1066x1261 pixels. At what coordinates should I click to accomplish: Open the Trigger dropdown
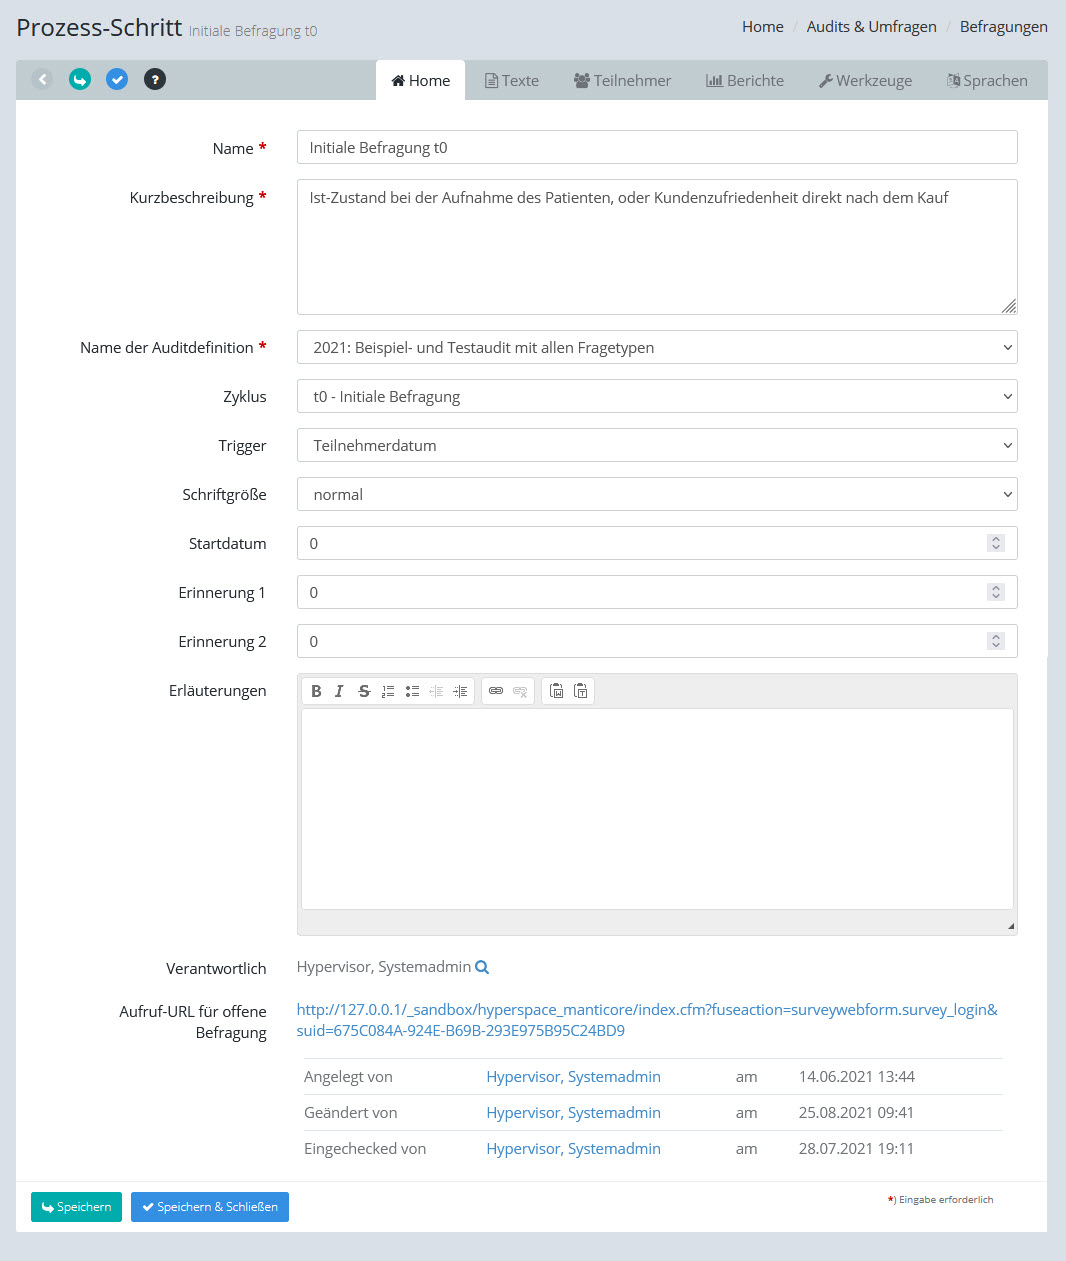pyautogui.click(x=657, y=445)
